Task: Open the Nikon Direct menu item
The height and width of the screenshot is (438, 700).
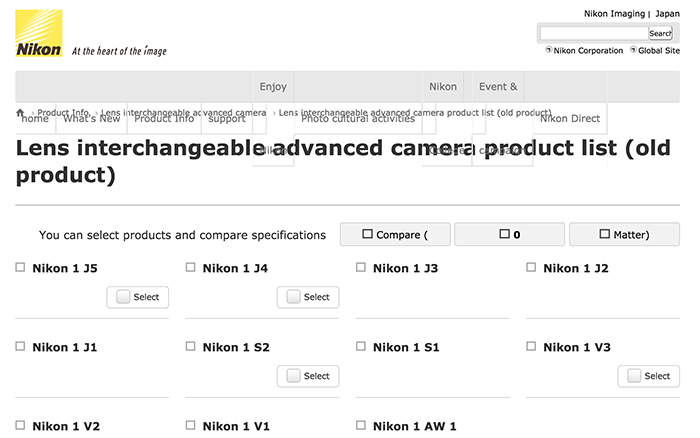Action: [570, 119]
